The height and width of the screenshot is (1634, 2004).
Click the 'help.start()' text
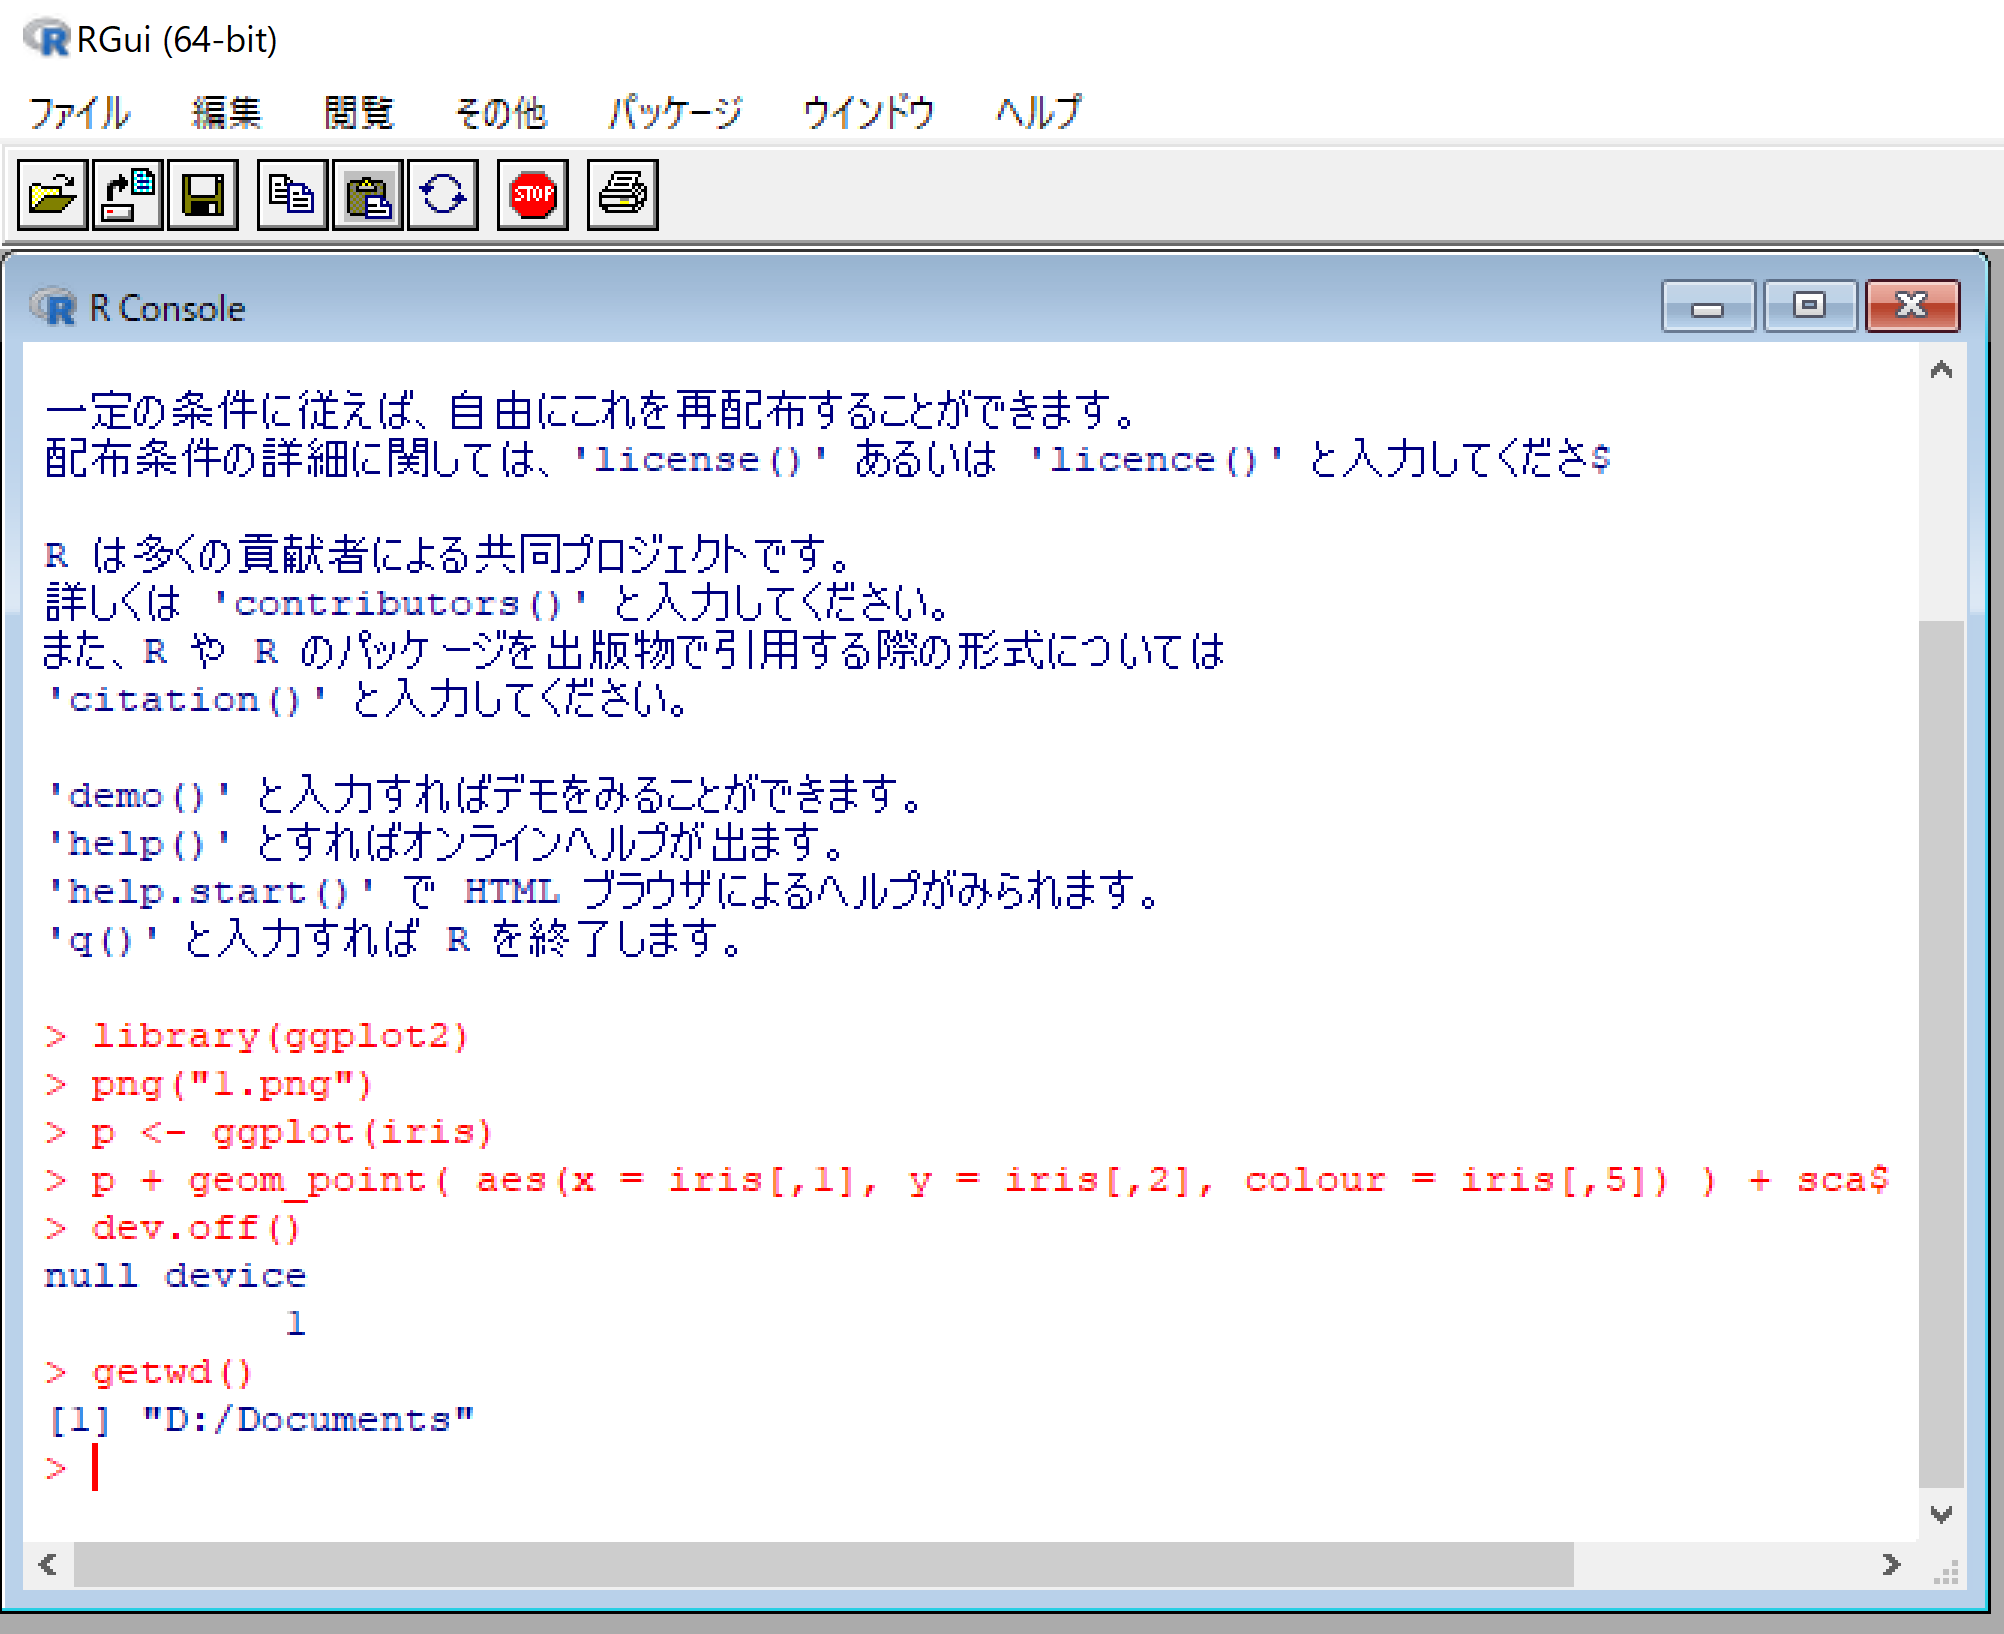coord(211,891)
